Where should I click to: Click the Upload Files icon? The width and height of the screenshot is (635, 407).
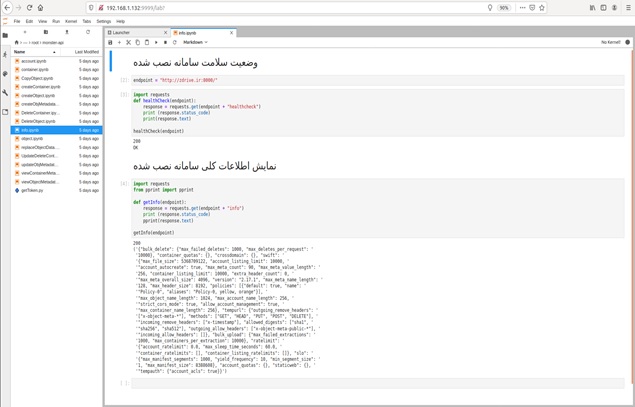67,32
